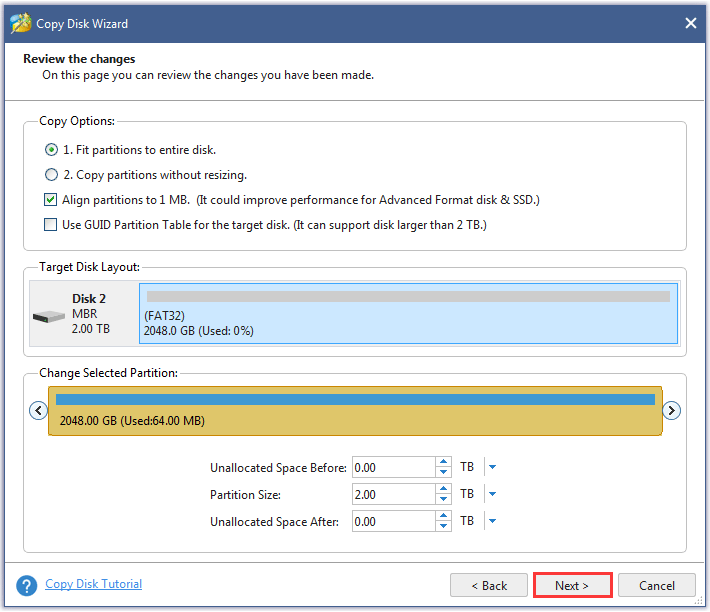
Task: Click the Next button
Action: click(573, 585)
